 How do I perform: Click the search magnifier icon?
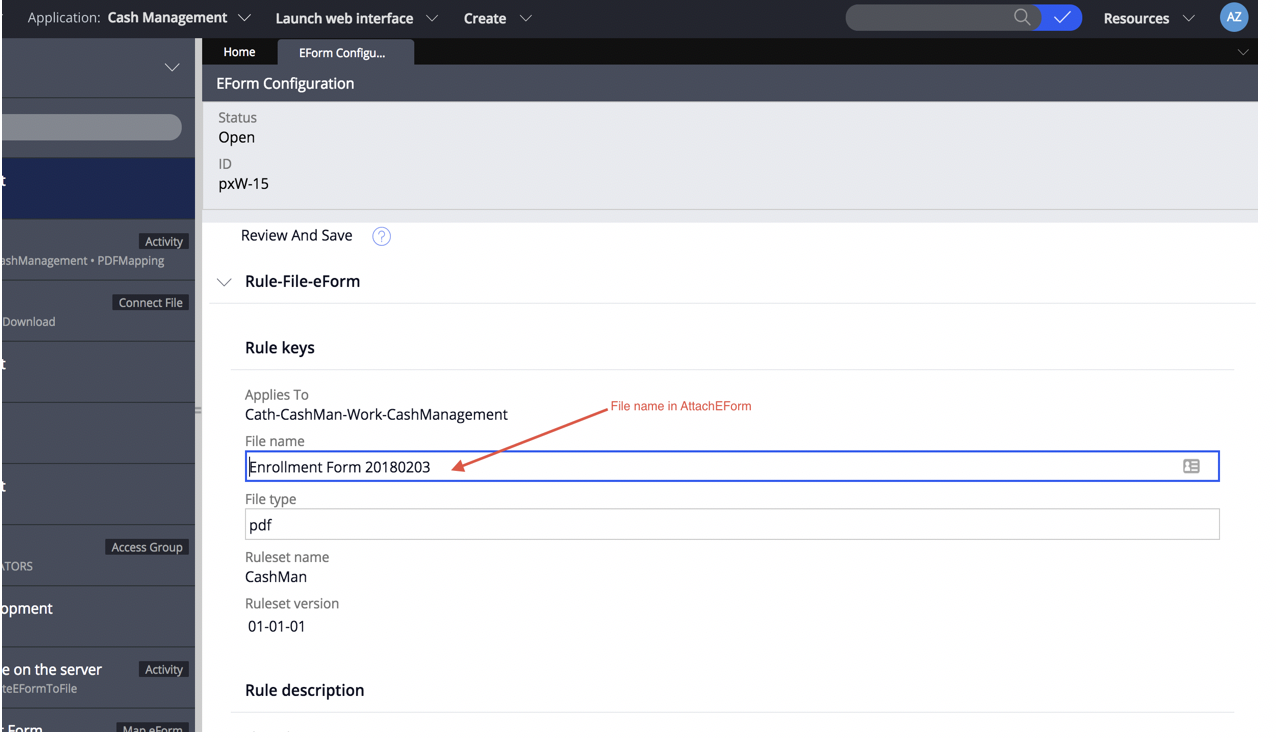[x=1022, y=17]
